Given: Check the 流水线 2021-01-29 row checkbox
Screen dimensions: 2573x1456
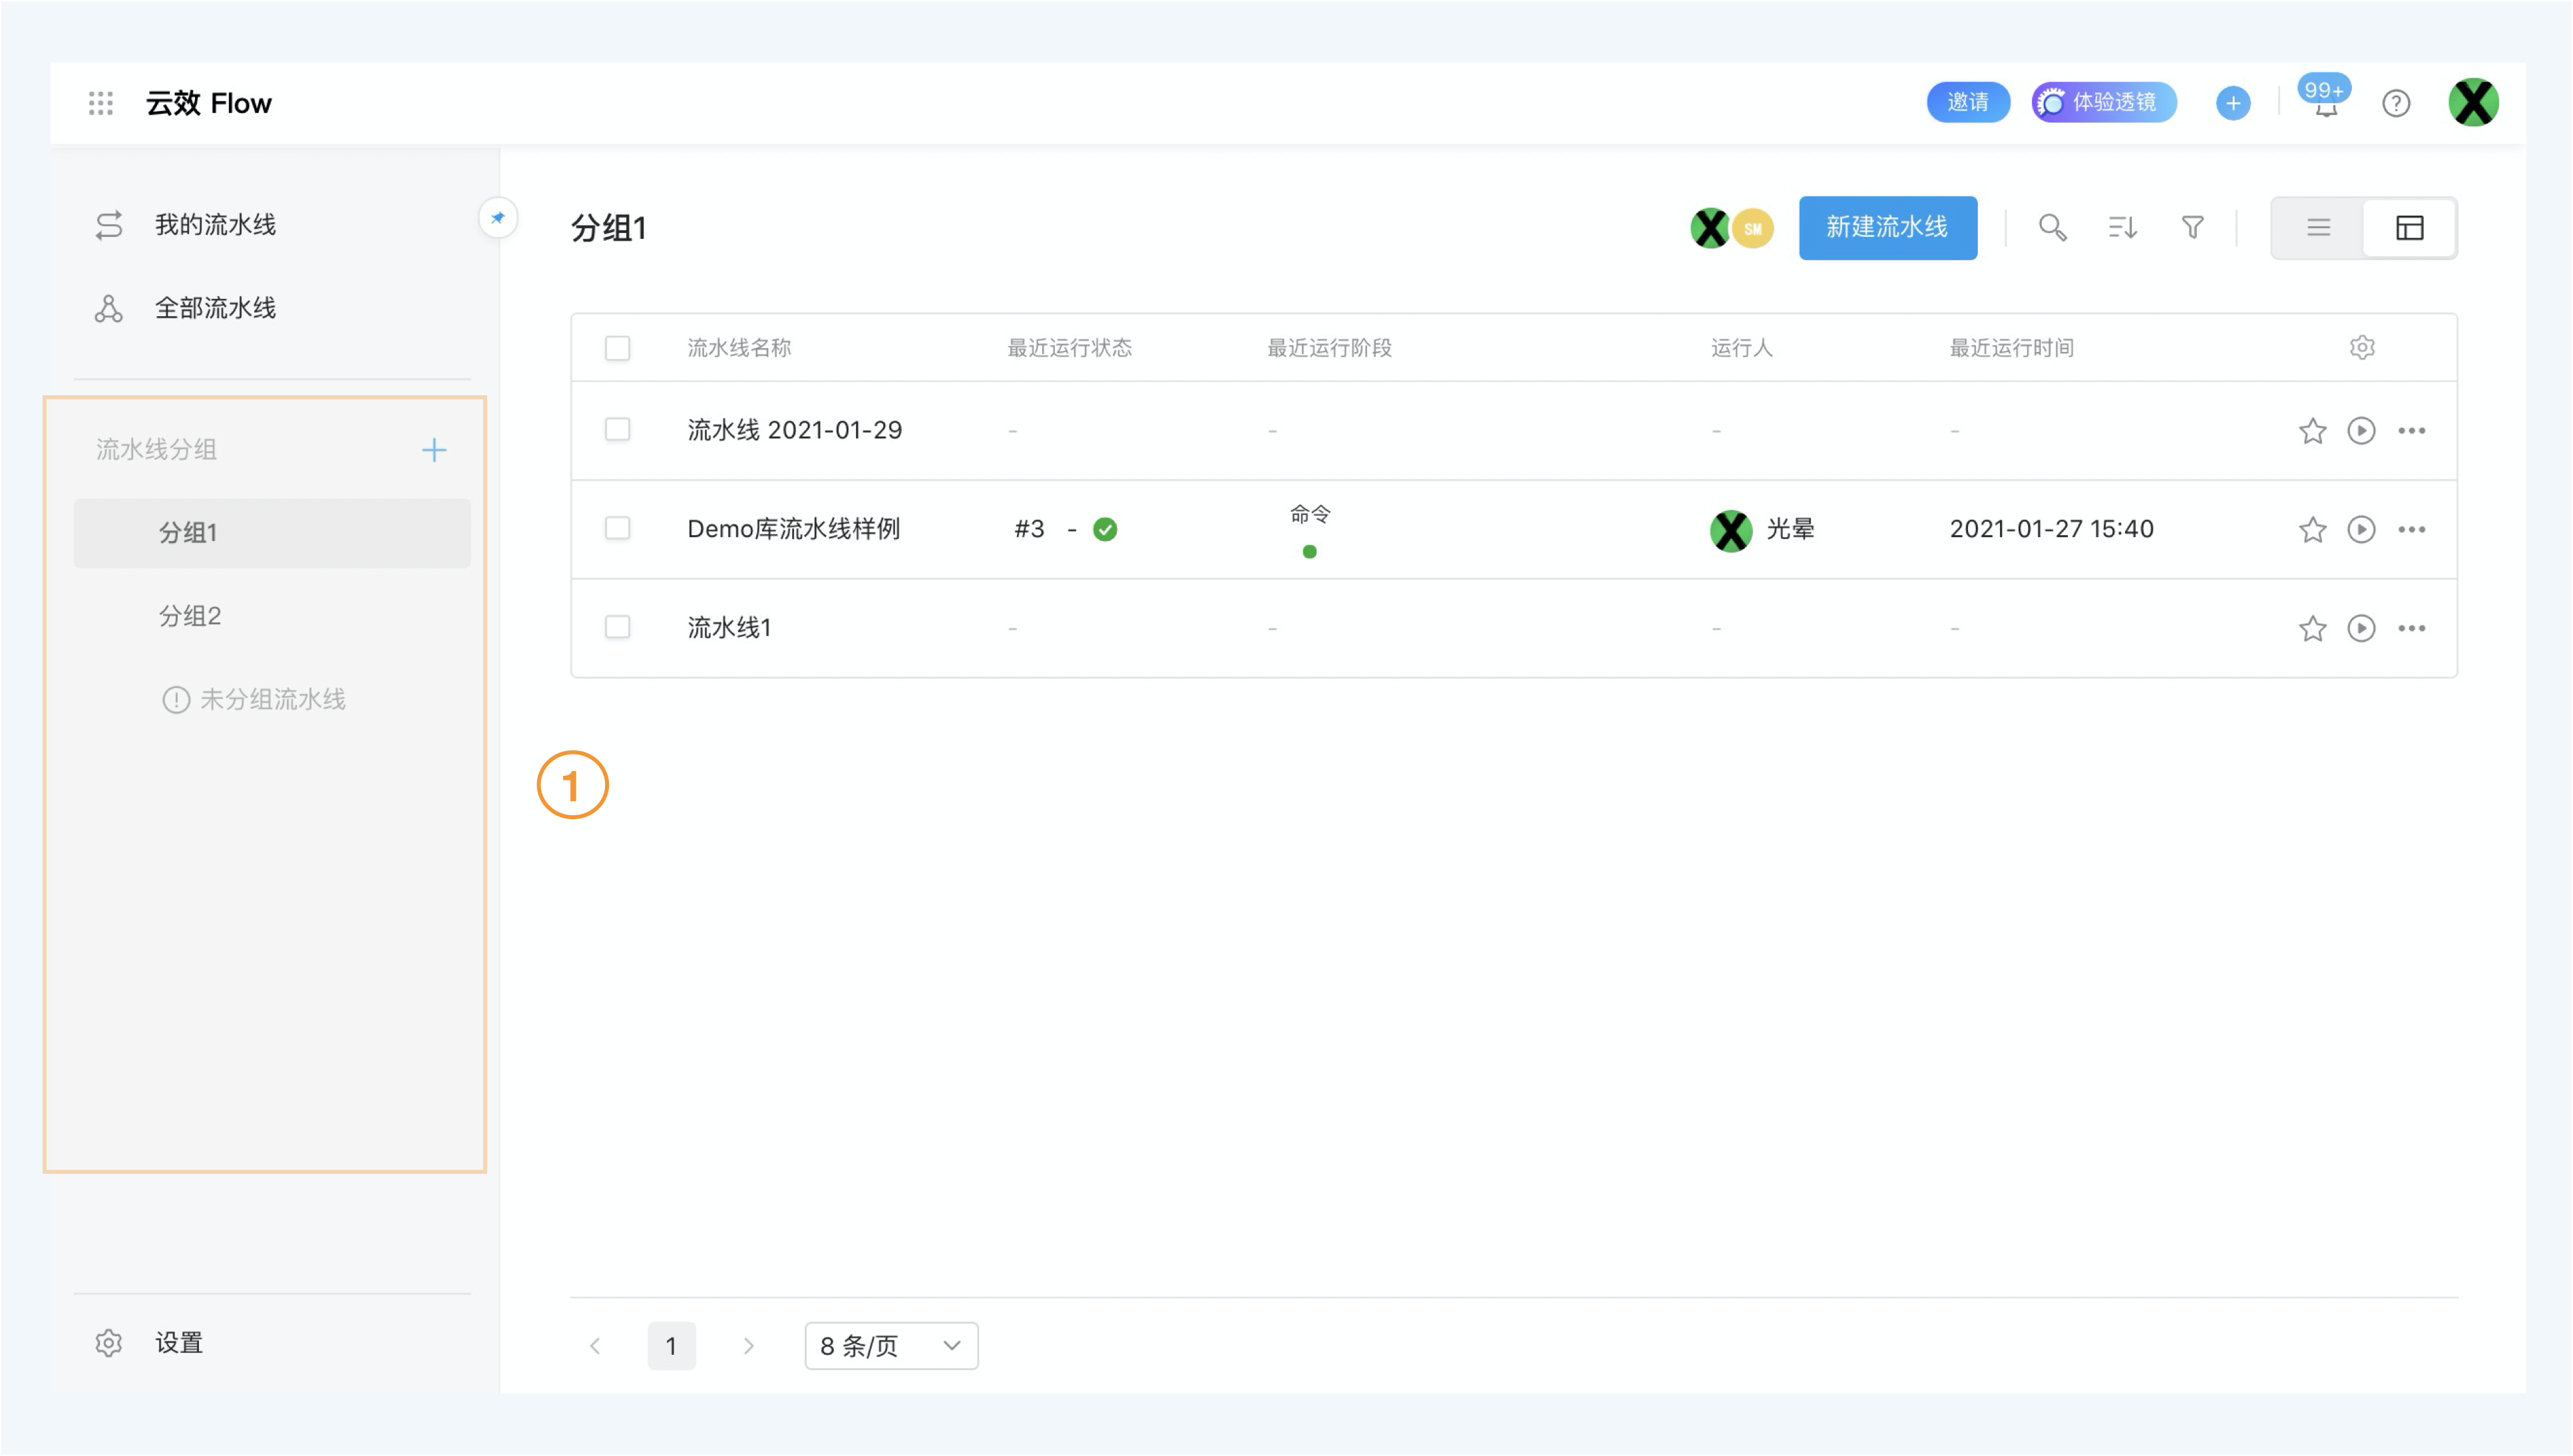Looking at the screenshot, I should pos(617,430).
